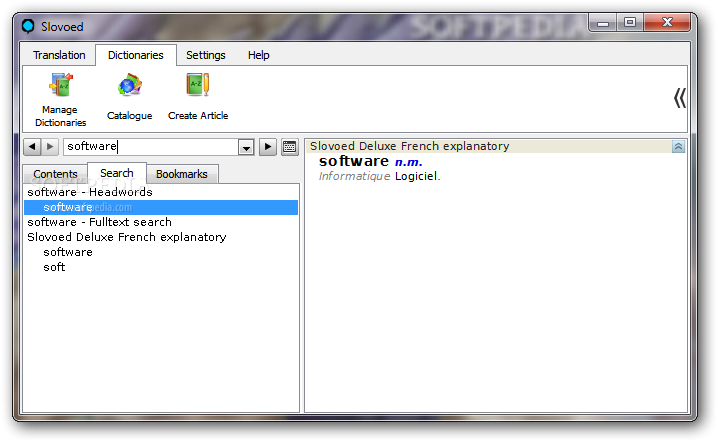Select 'software - Fulltext search' row
This screenshot has height=442, width=718.
coord(161,222)
